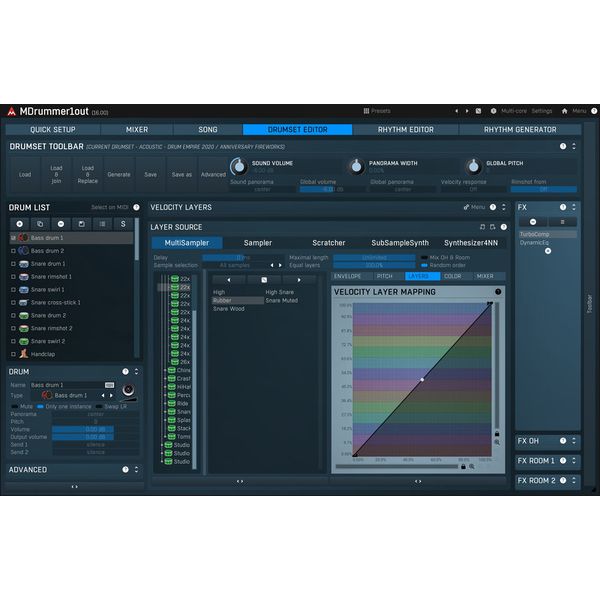
Task: Click the keyboard icon next to drum Name field
Action: click(x=109, y=385)
